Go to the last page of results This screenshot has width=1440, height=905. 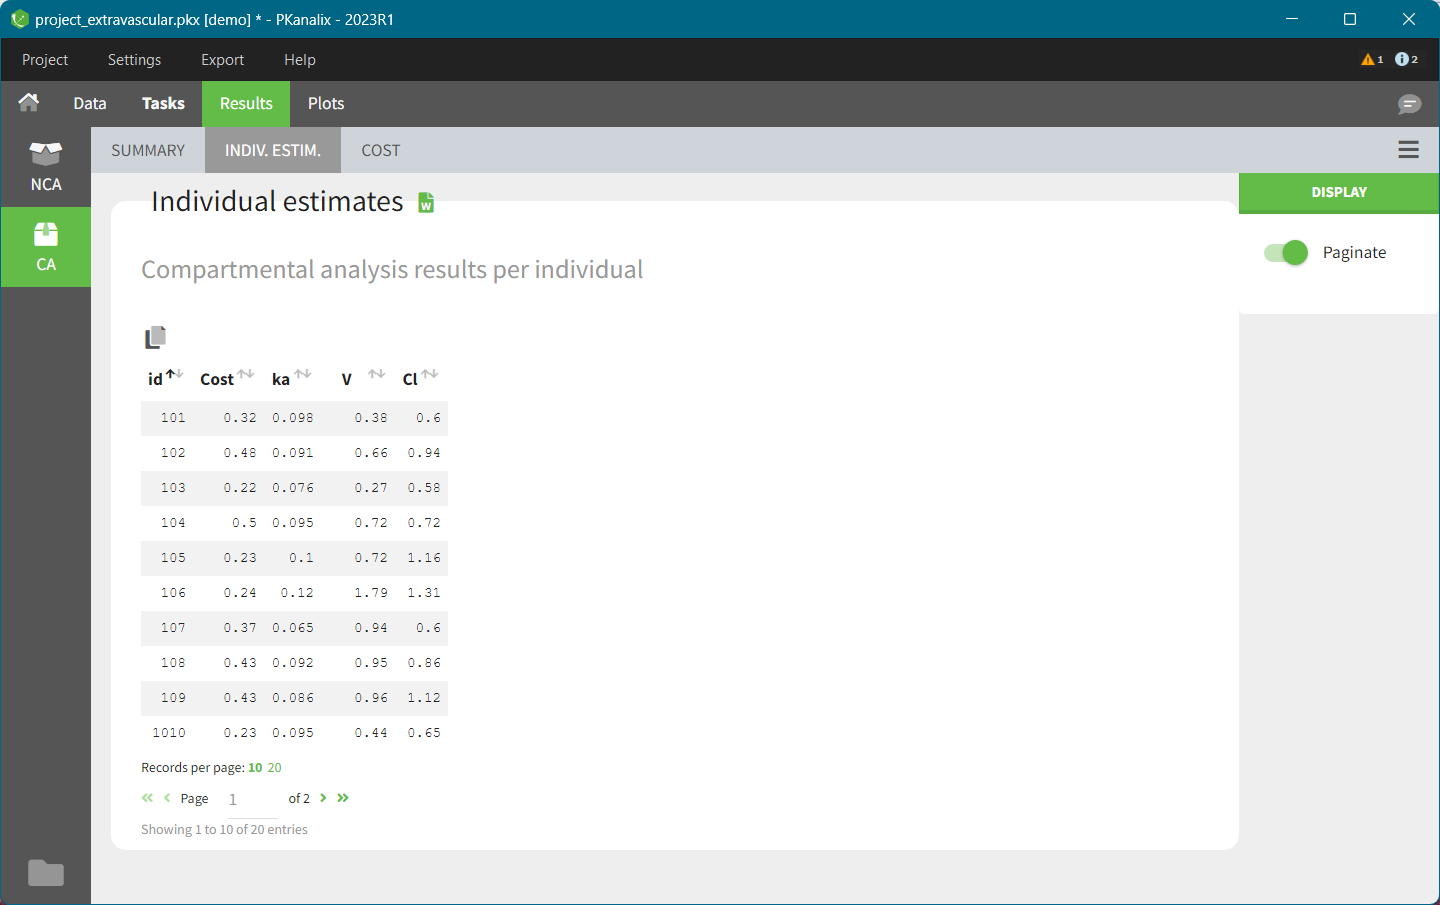(343, 798)
